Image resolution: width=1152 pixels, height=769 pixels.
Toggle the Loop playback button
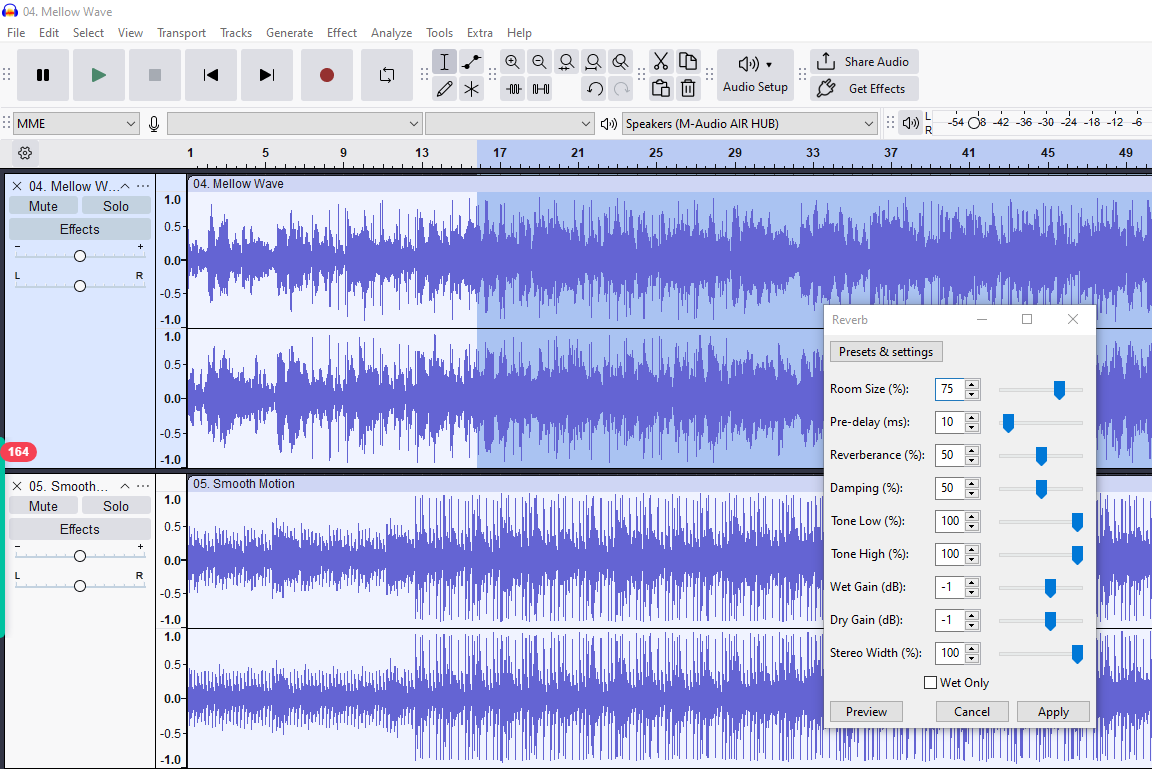click(x=386, y=75)
